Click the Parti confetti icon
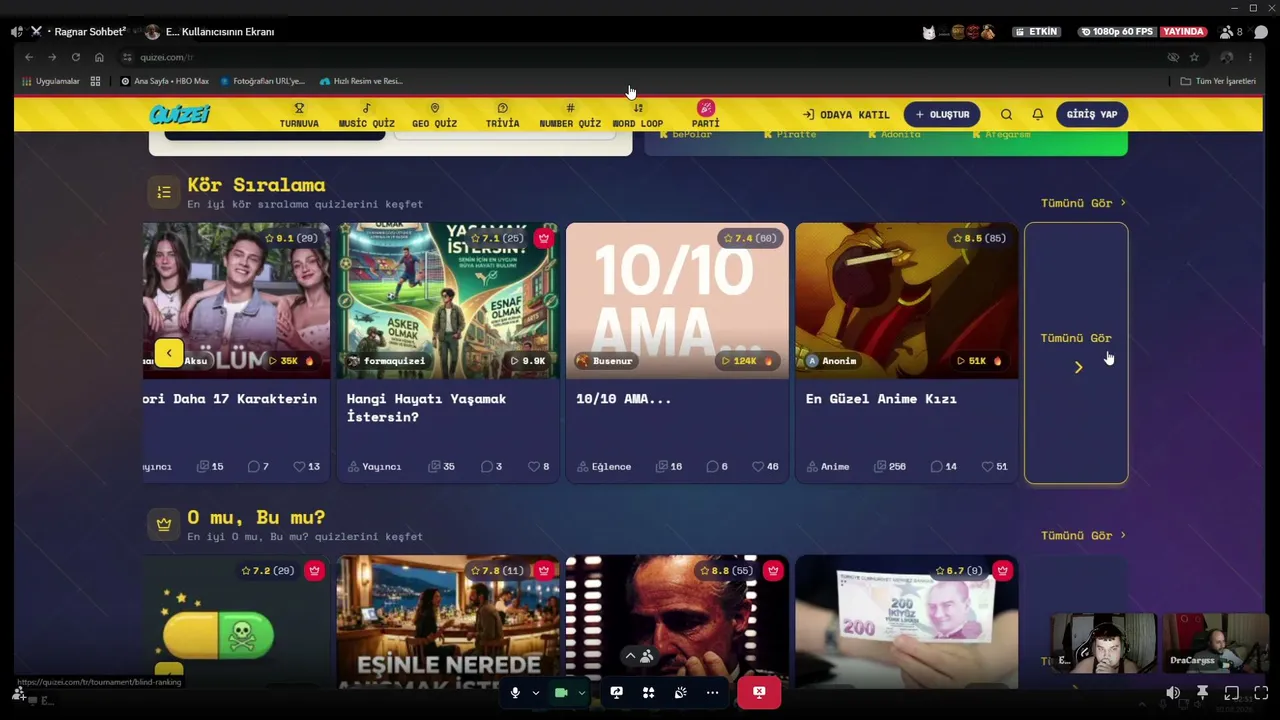This screenshot has width=1280, height=720. (x=705, y=108)
